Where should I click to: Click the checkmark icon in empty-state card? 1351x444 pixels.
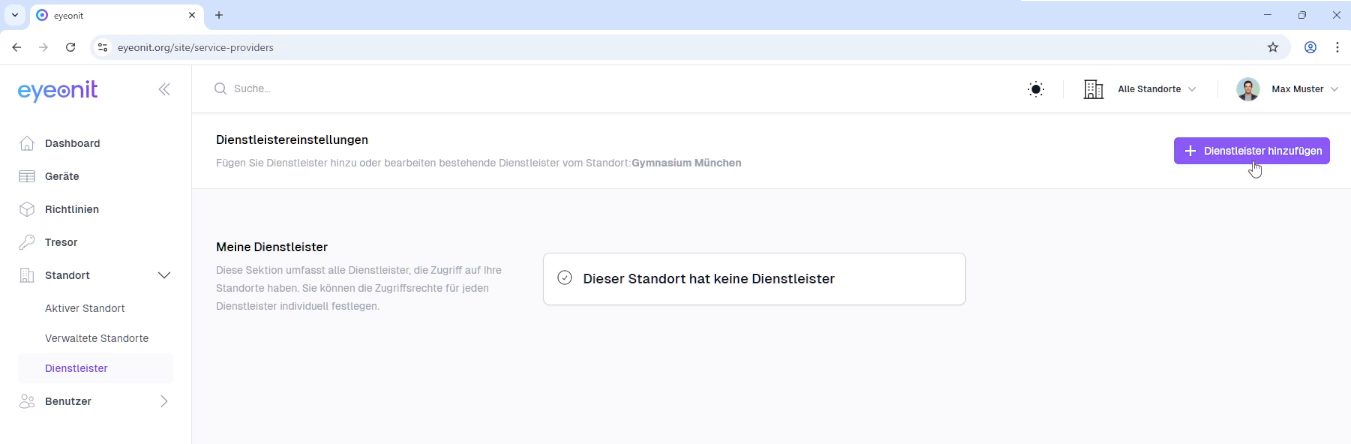(x=564, y=278)
